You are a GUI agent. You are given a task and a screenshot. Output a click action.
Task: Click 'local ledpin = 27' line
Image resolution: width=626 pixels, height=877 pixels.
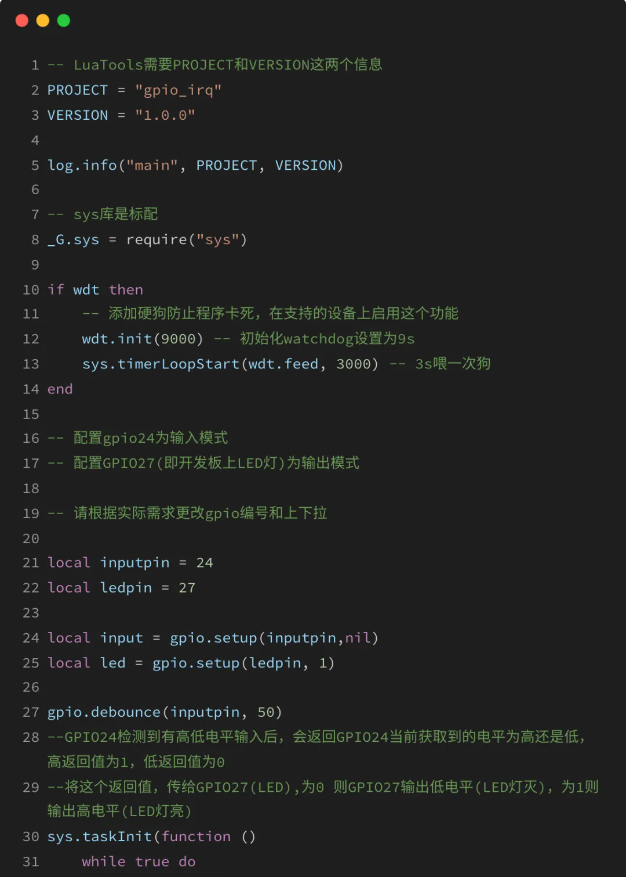tap(121, 588)
